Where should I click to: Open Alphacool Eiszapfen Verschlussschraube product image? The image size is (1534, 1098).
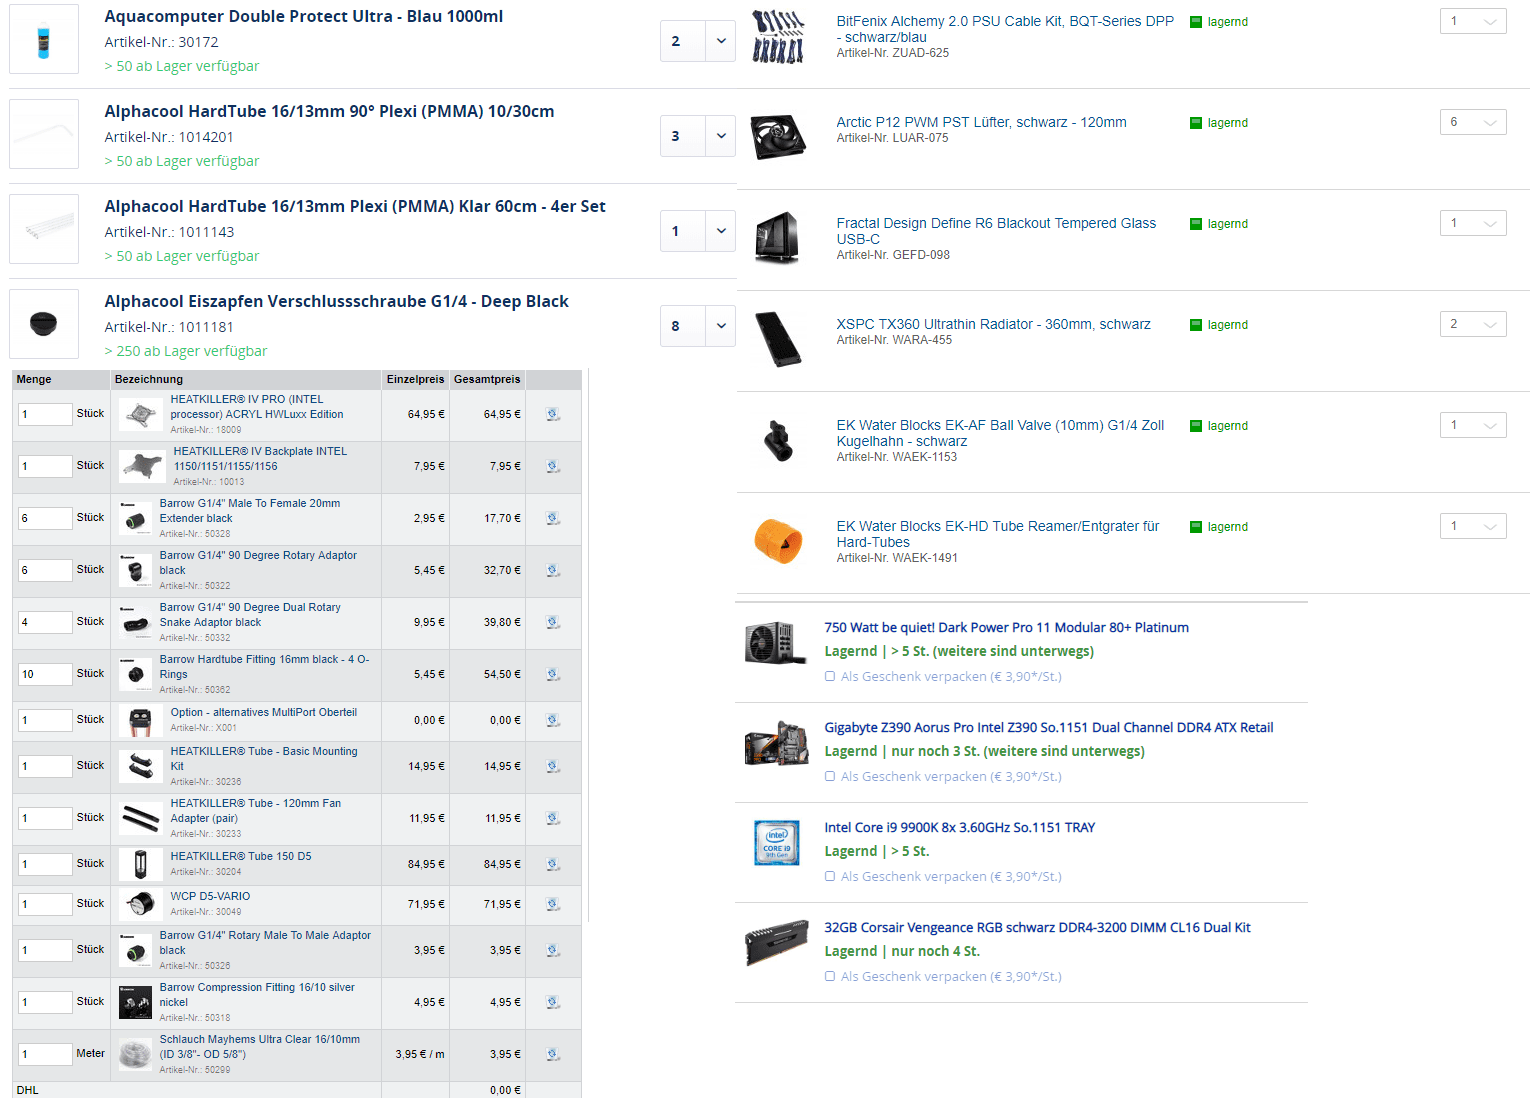click(44, 324)
